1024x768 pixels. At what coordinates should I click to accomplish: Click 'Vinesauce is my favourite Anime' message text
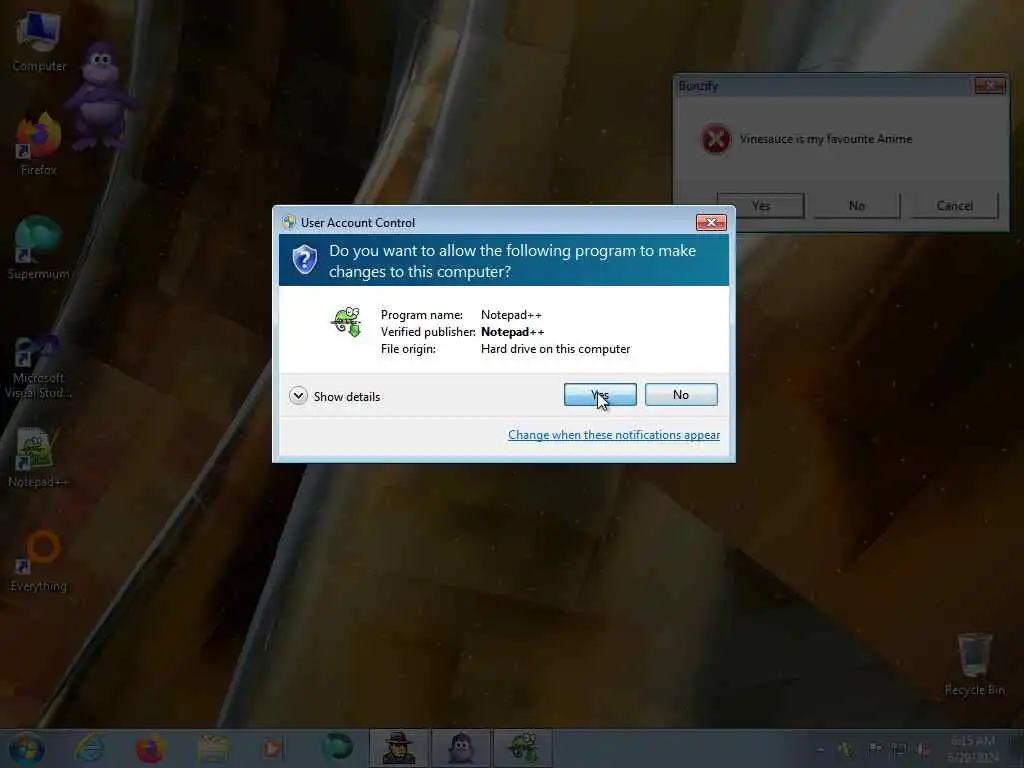[x=825, y=138]
